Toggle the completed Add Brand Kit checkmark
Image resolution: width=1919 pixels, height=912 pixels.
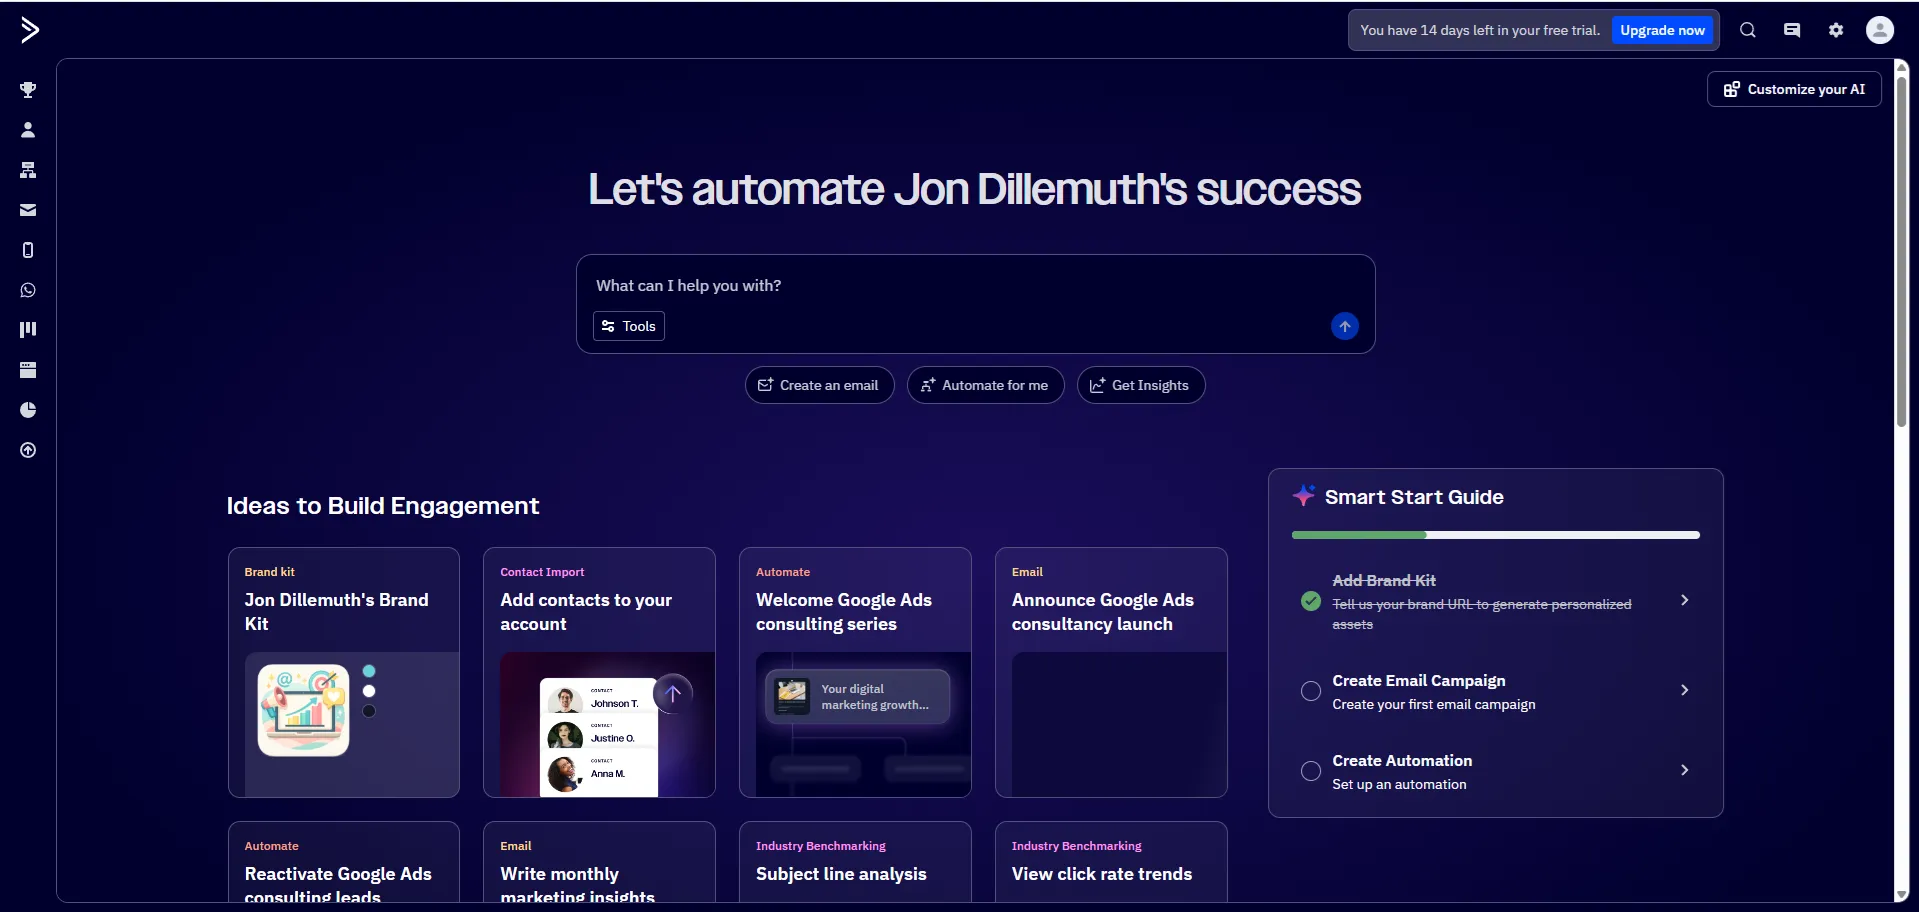[1310, 601]
